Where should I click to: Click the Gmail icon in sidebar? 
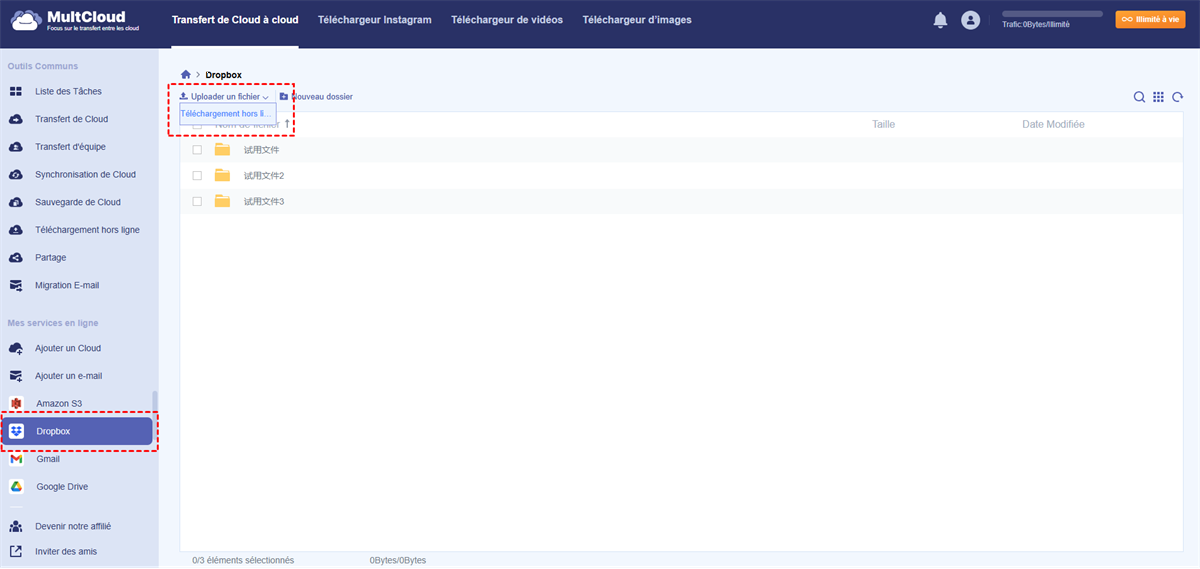[x=16, y=459]
